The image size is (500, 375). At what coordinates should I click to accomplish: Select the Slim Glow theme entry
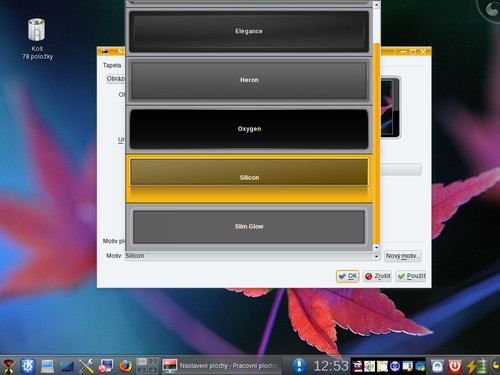coord(249,227)
